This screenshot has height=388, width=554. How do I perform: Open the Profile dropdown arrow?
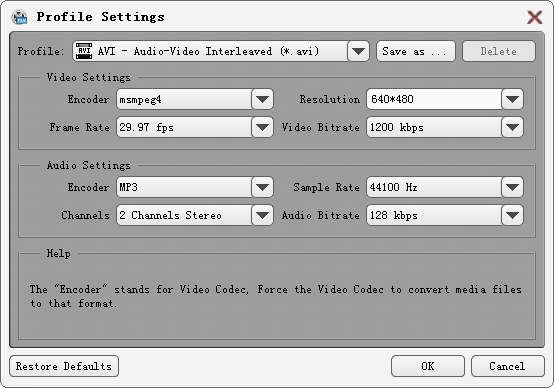pyautogui.click(x=358, y=51)
